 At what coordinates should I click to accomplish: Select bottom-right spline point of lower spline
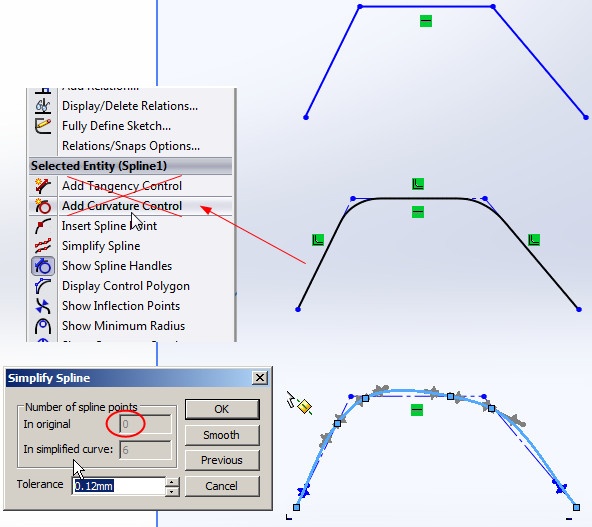(x=577, y=507)
